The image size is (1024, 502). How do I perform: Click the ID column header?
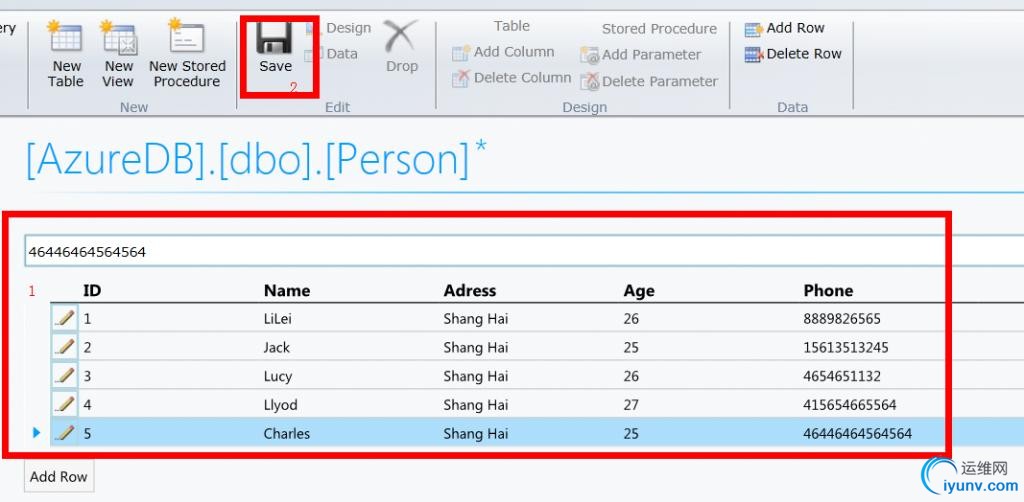pyautogui.click(x=92, y=290)
